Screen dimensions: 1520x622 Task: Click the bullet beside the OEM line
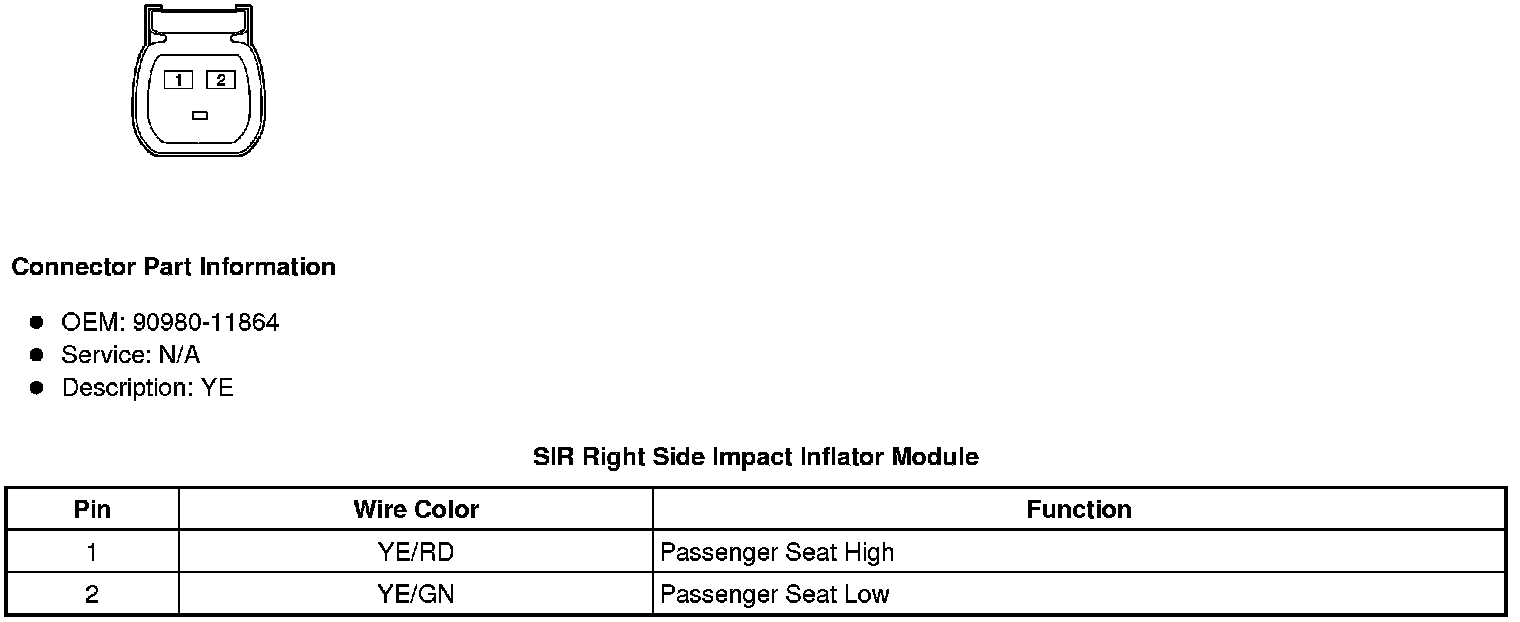click(x=37, y=322)
